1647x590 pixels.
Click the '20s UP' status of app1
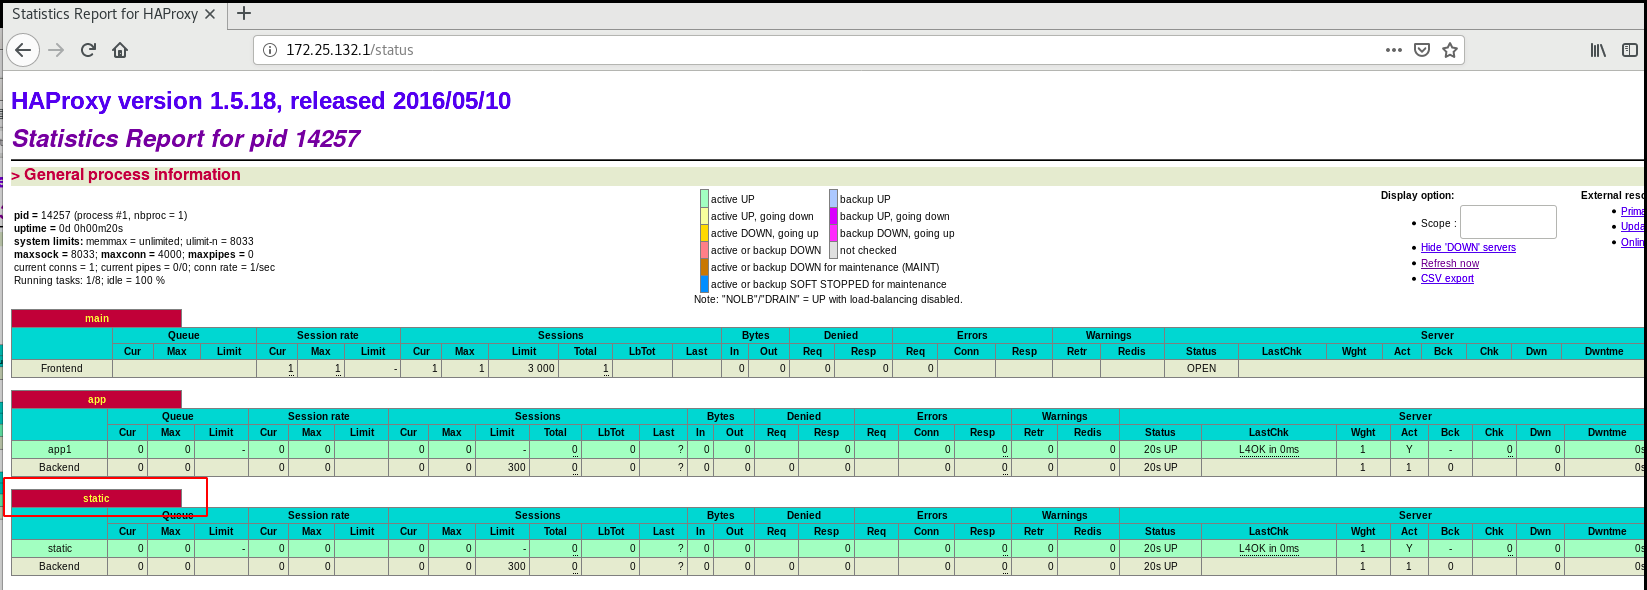tap(1160, 449)
